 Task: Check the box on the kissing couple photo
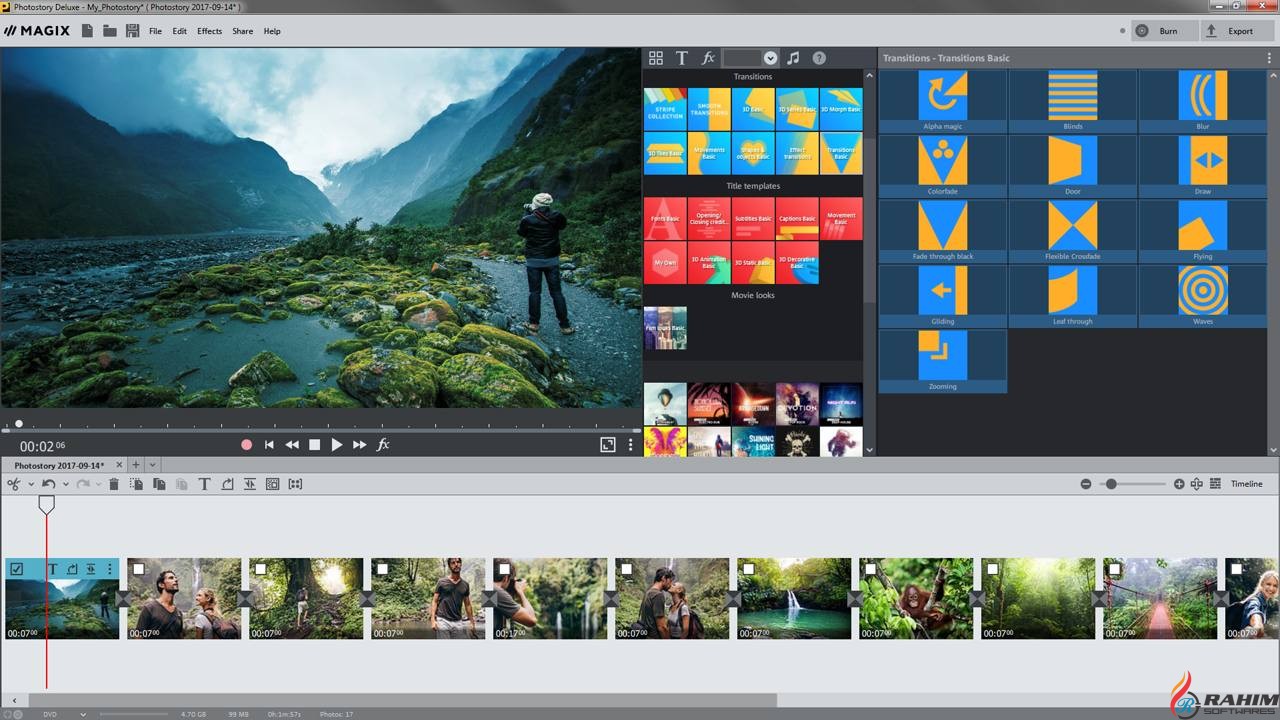(x=627, y=569)
